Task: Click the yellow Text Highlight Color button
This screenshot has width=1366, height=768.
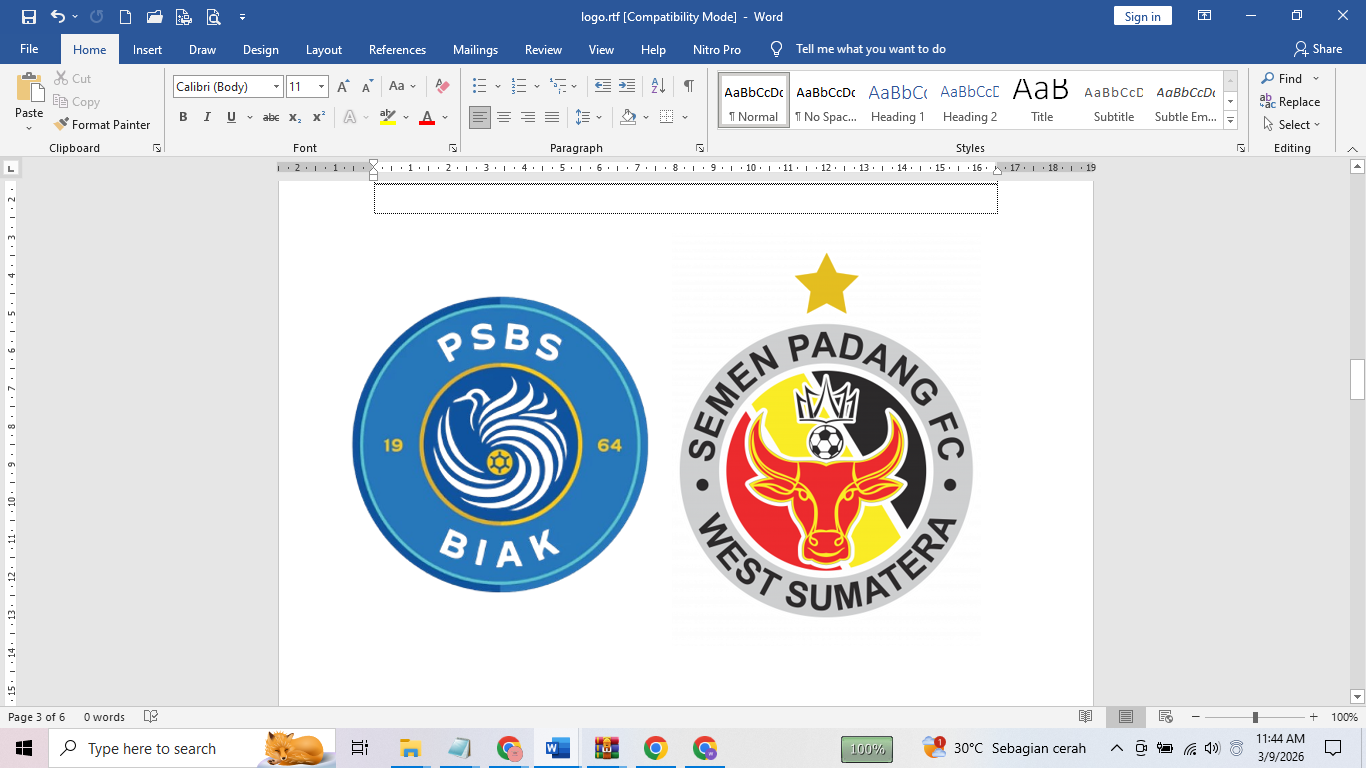Action: point(388,117)
